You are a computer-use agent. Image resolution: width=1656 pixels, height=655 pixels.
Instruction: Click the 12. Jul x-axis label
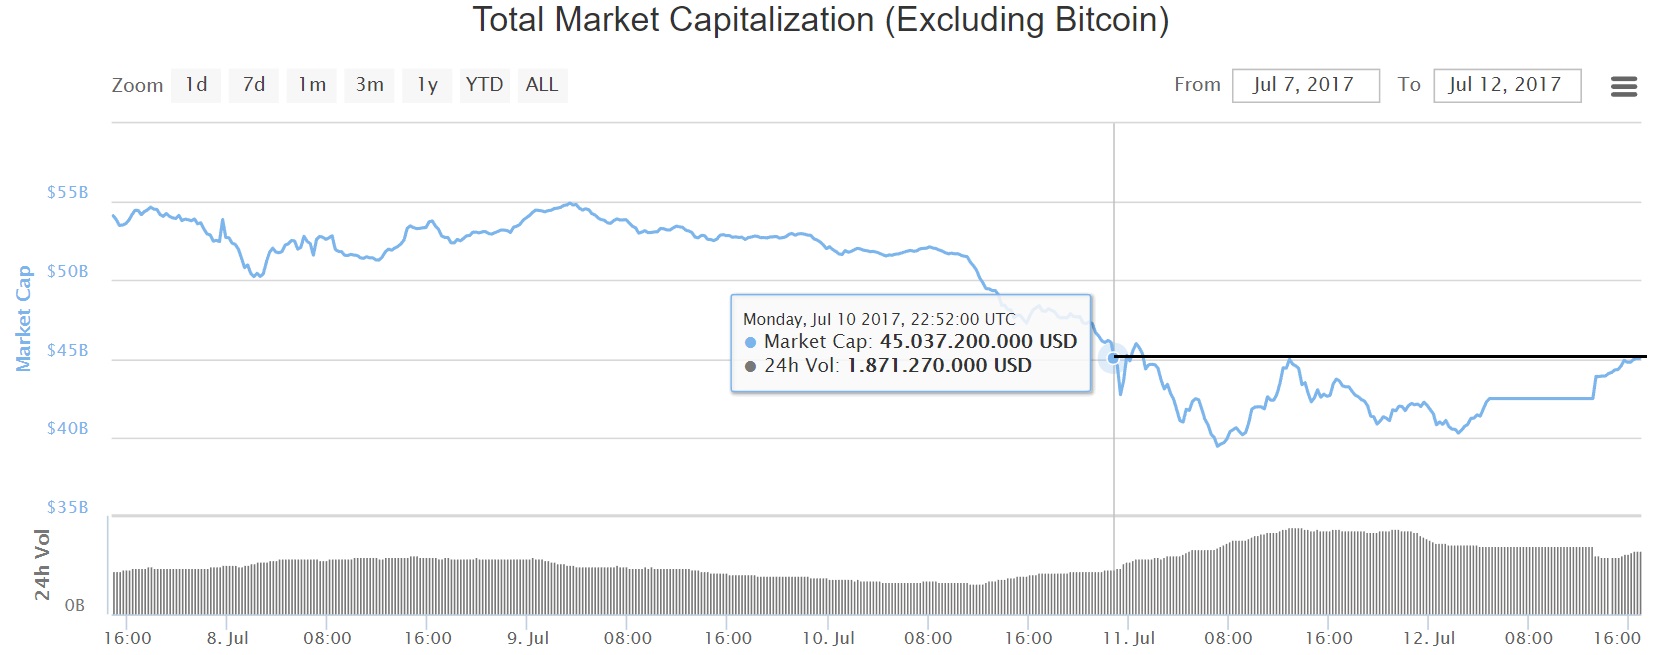pyautogui.click(x=1429, y=638)
